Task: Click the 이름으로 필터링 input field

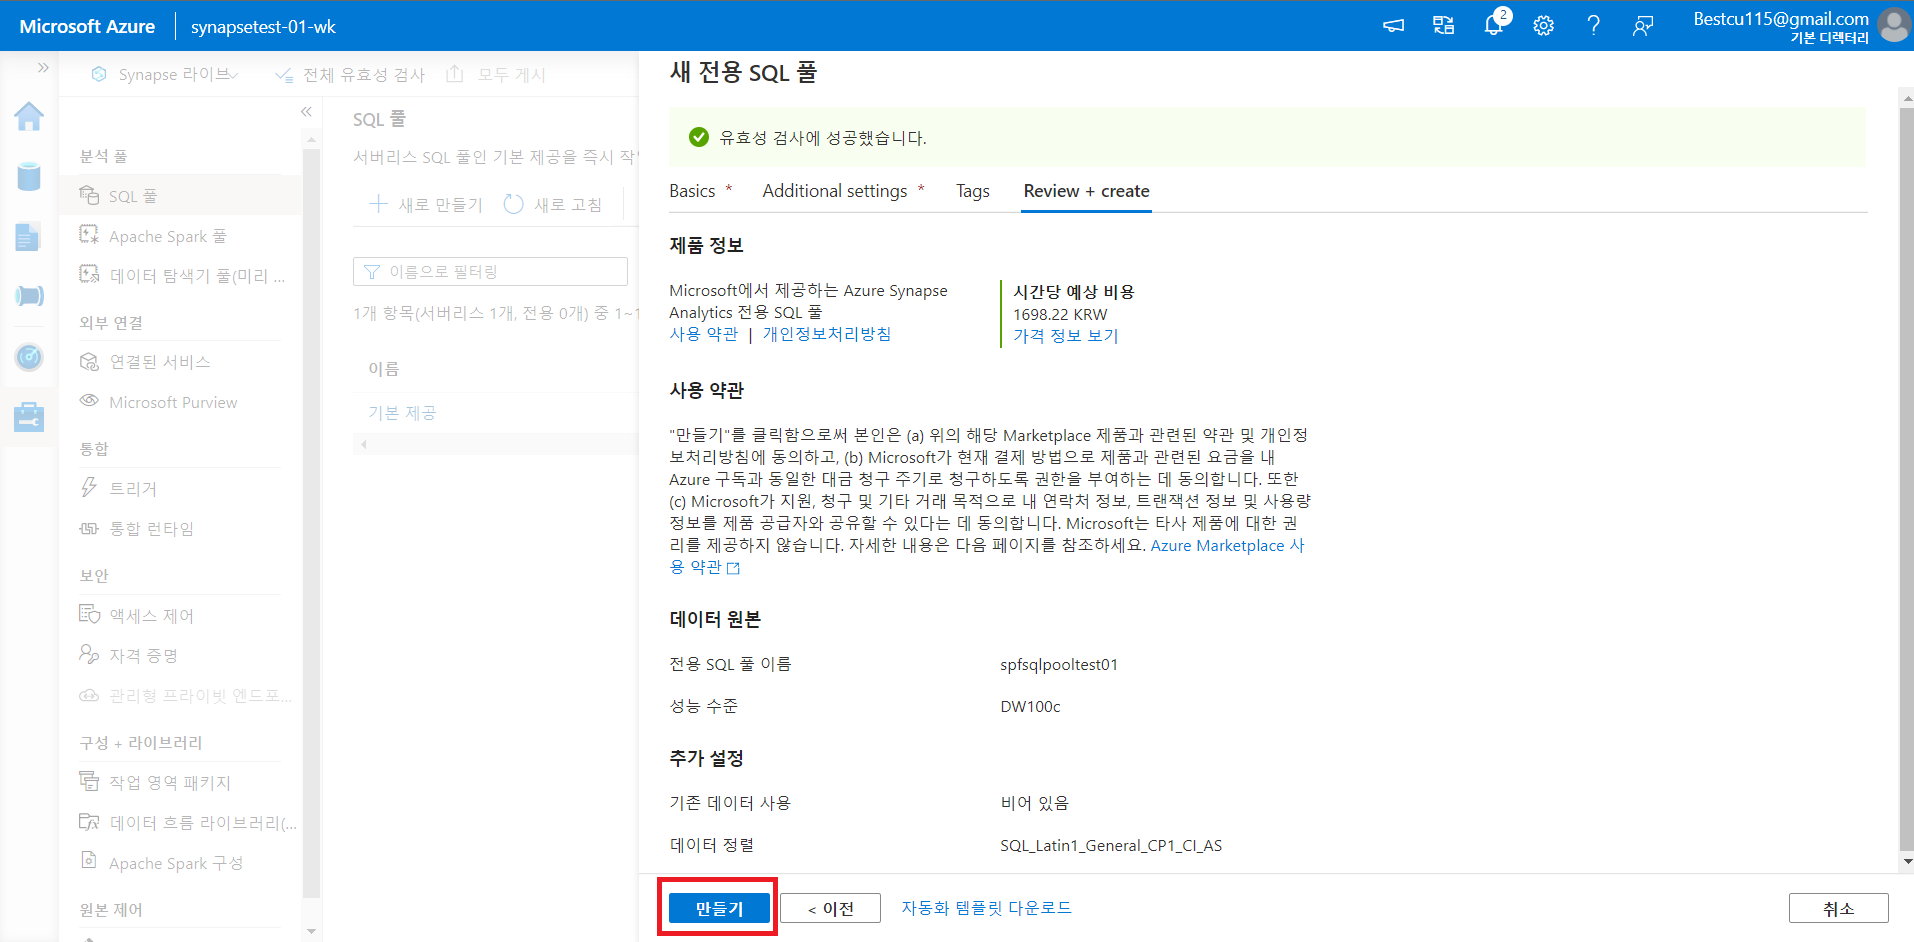Action: (490, 272)
